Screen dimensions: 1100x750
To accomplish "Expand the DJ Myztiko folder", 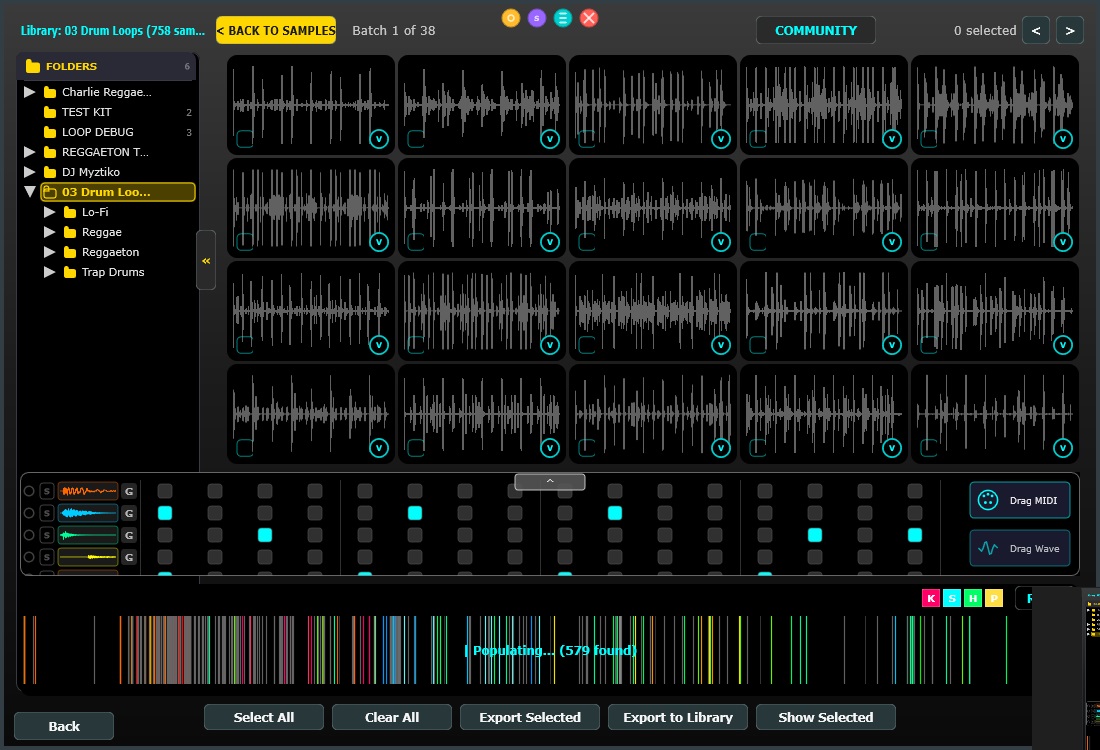I will (29, 172).
